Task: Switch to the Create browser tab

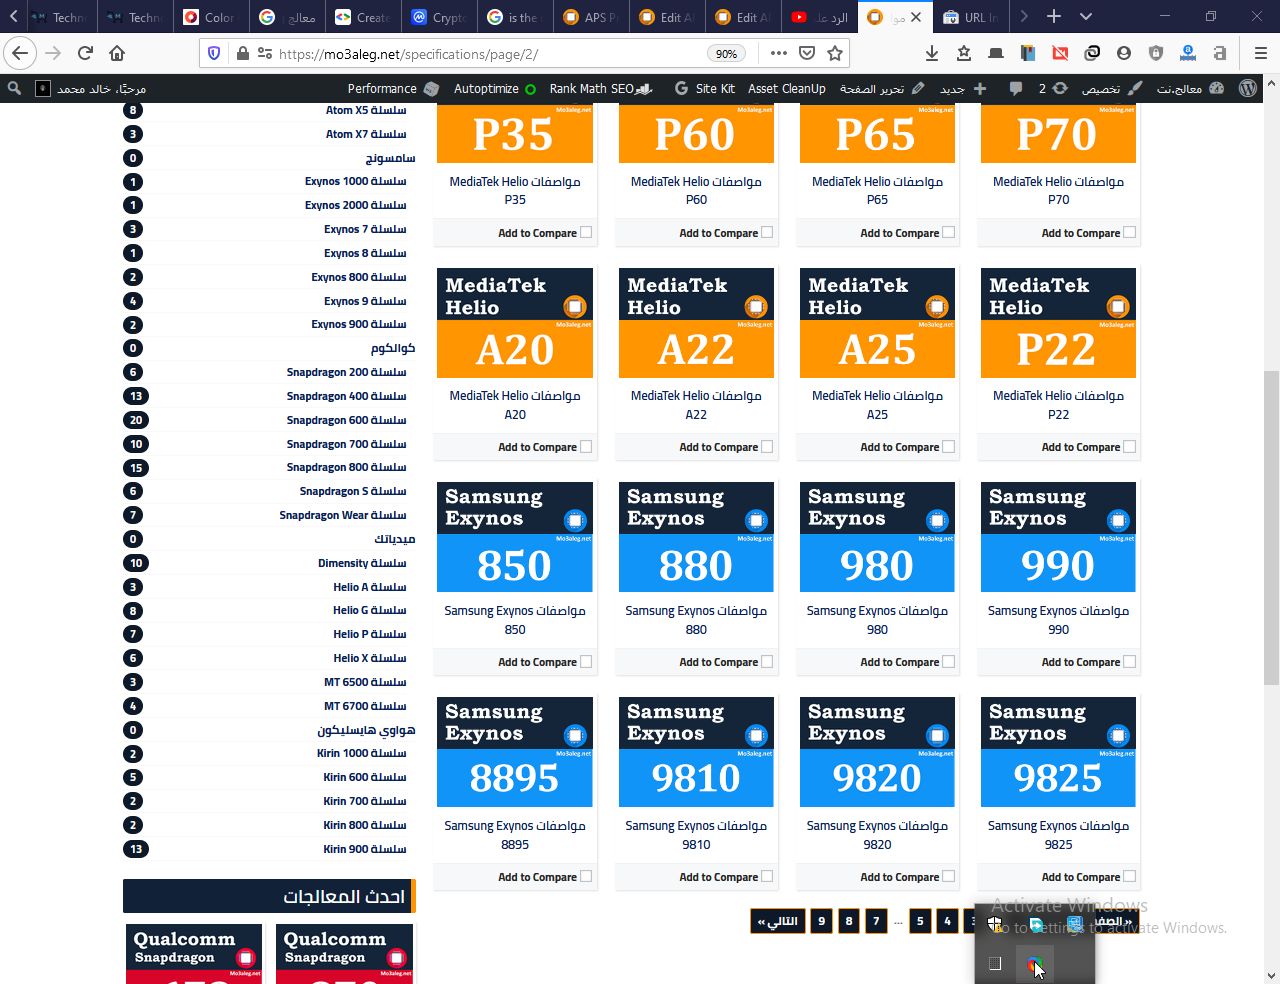Action: tap(363, 17)
